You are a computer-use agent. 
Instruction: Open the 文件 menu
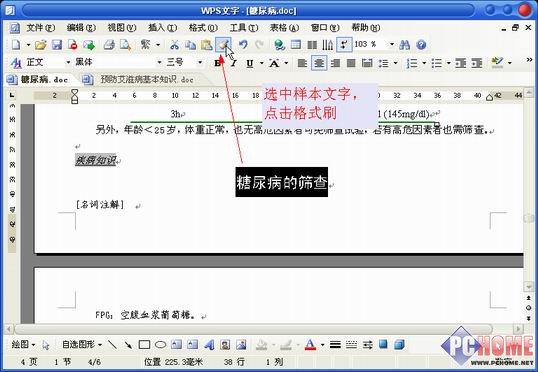[x=41, y=27]
